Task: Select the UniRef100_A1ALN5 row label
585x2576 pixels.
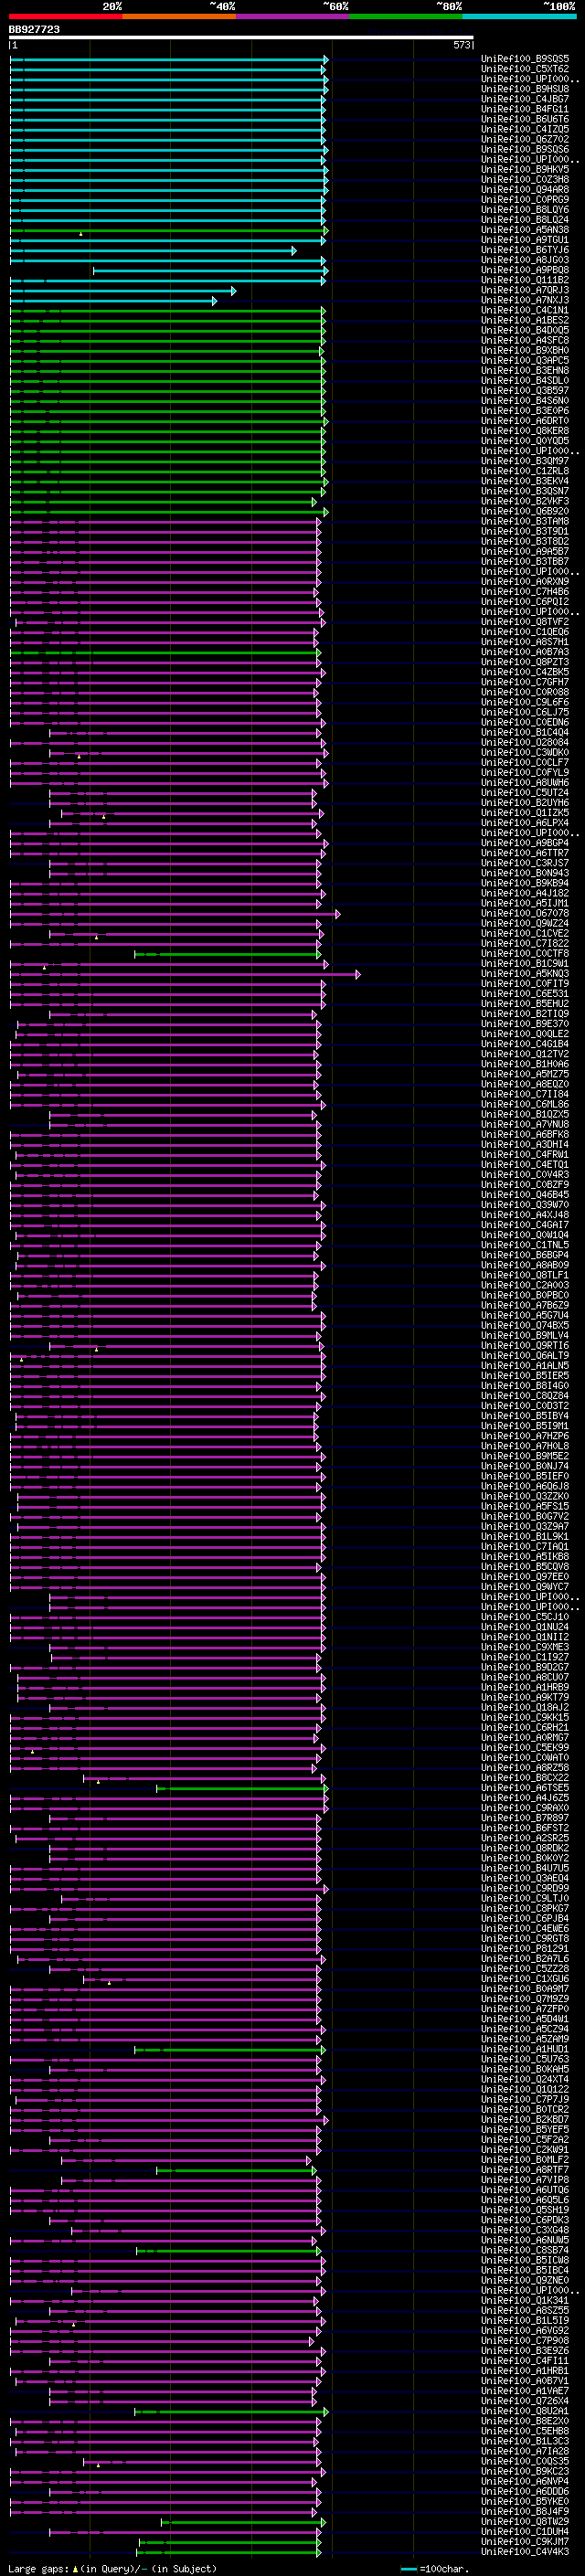Action: [x=525, y=1365]
